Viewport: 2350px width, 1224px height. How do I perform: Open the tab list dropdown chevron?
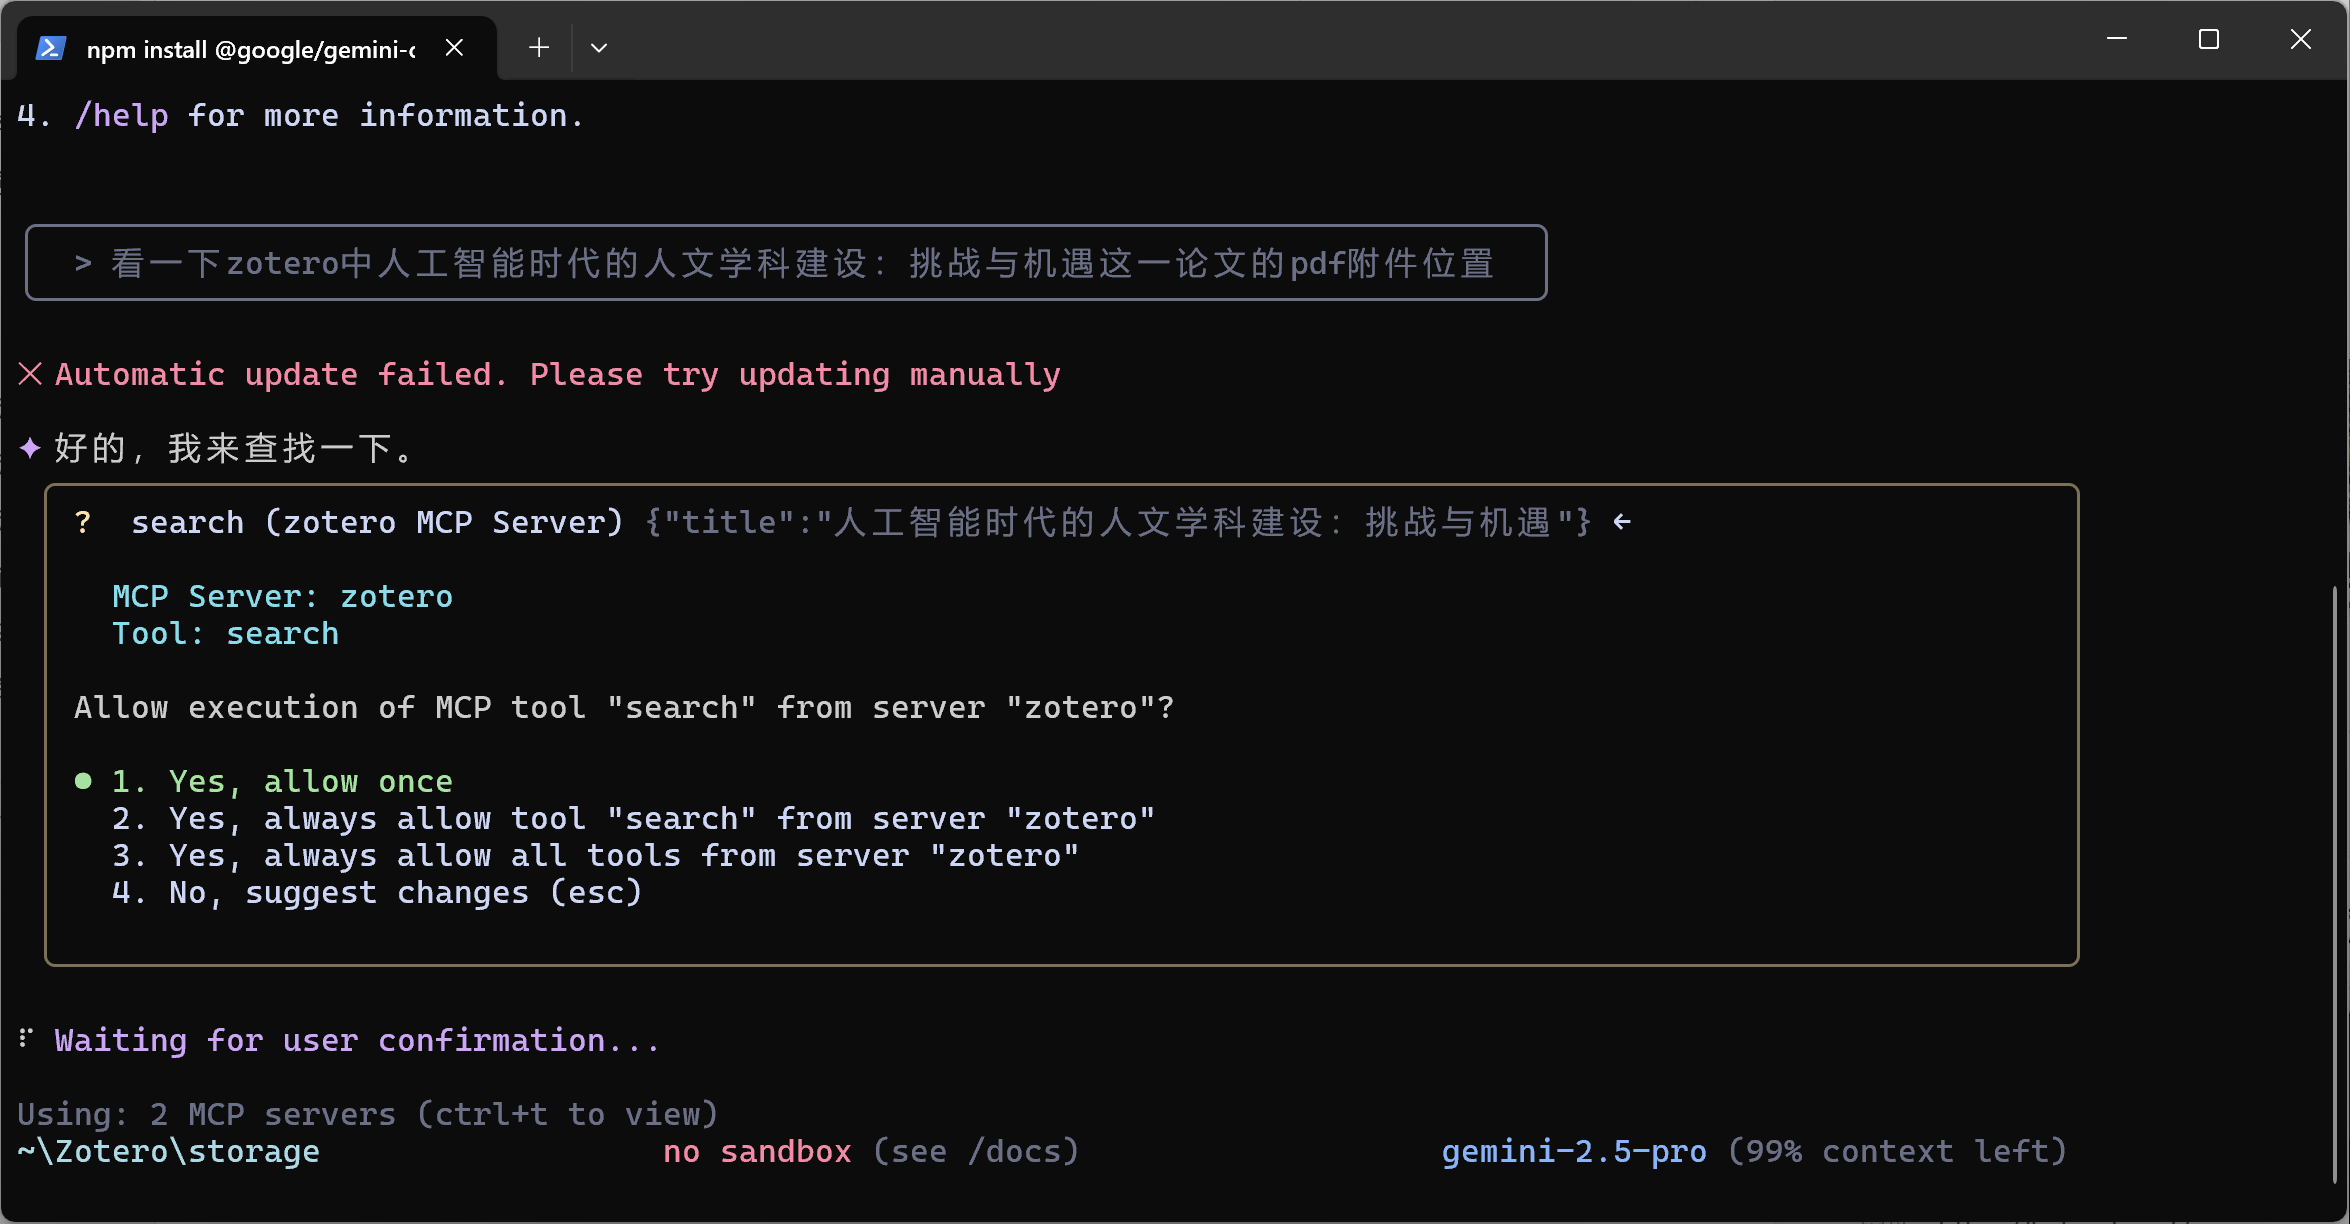(598, 47)
